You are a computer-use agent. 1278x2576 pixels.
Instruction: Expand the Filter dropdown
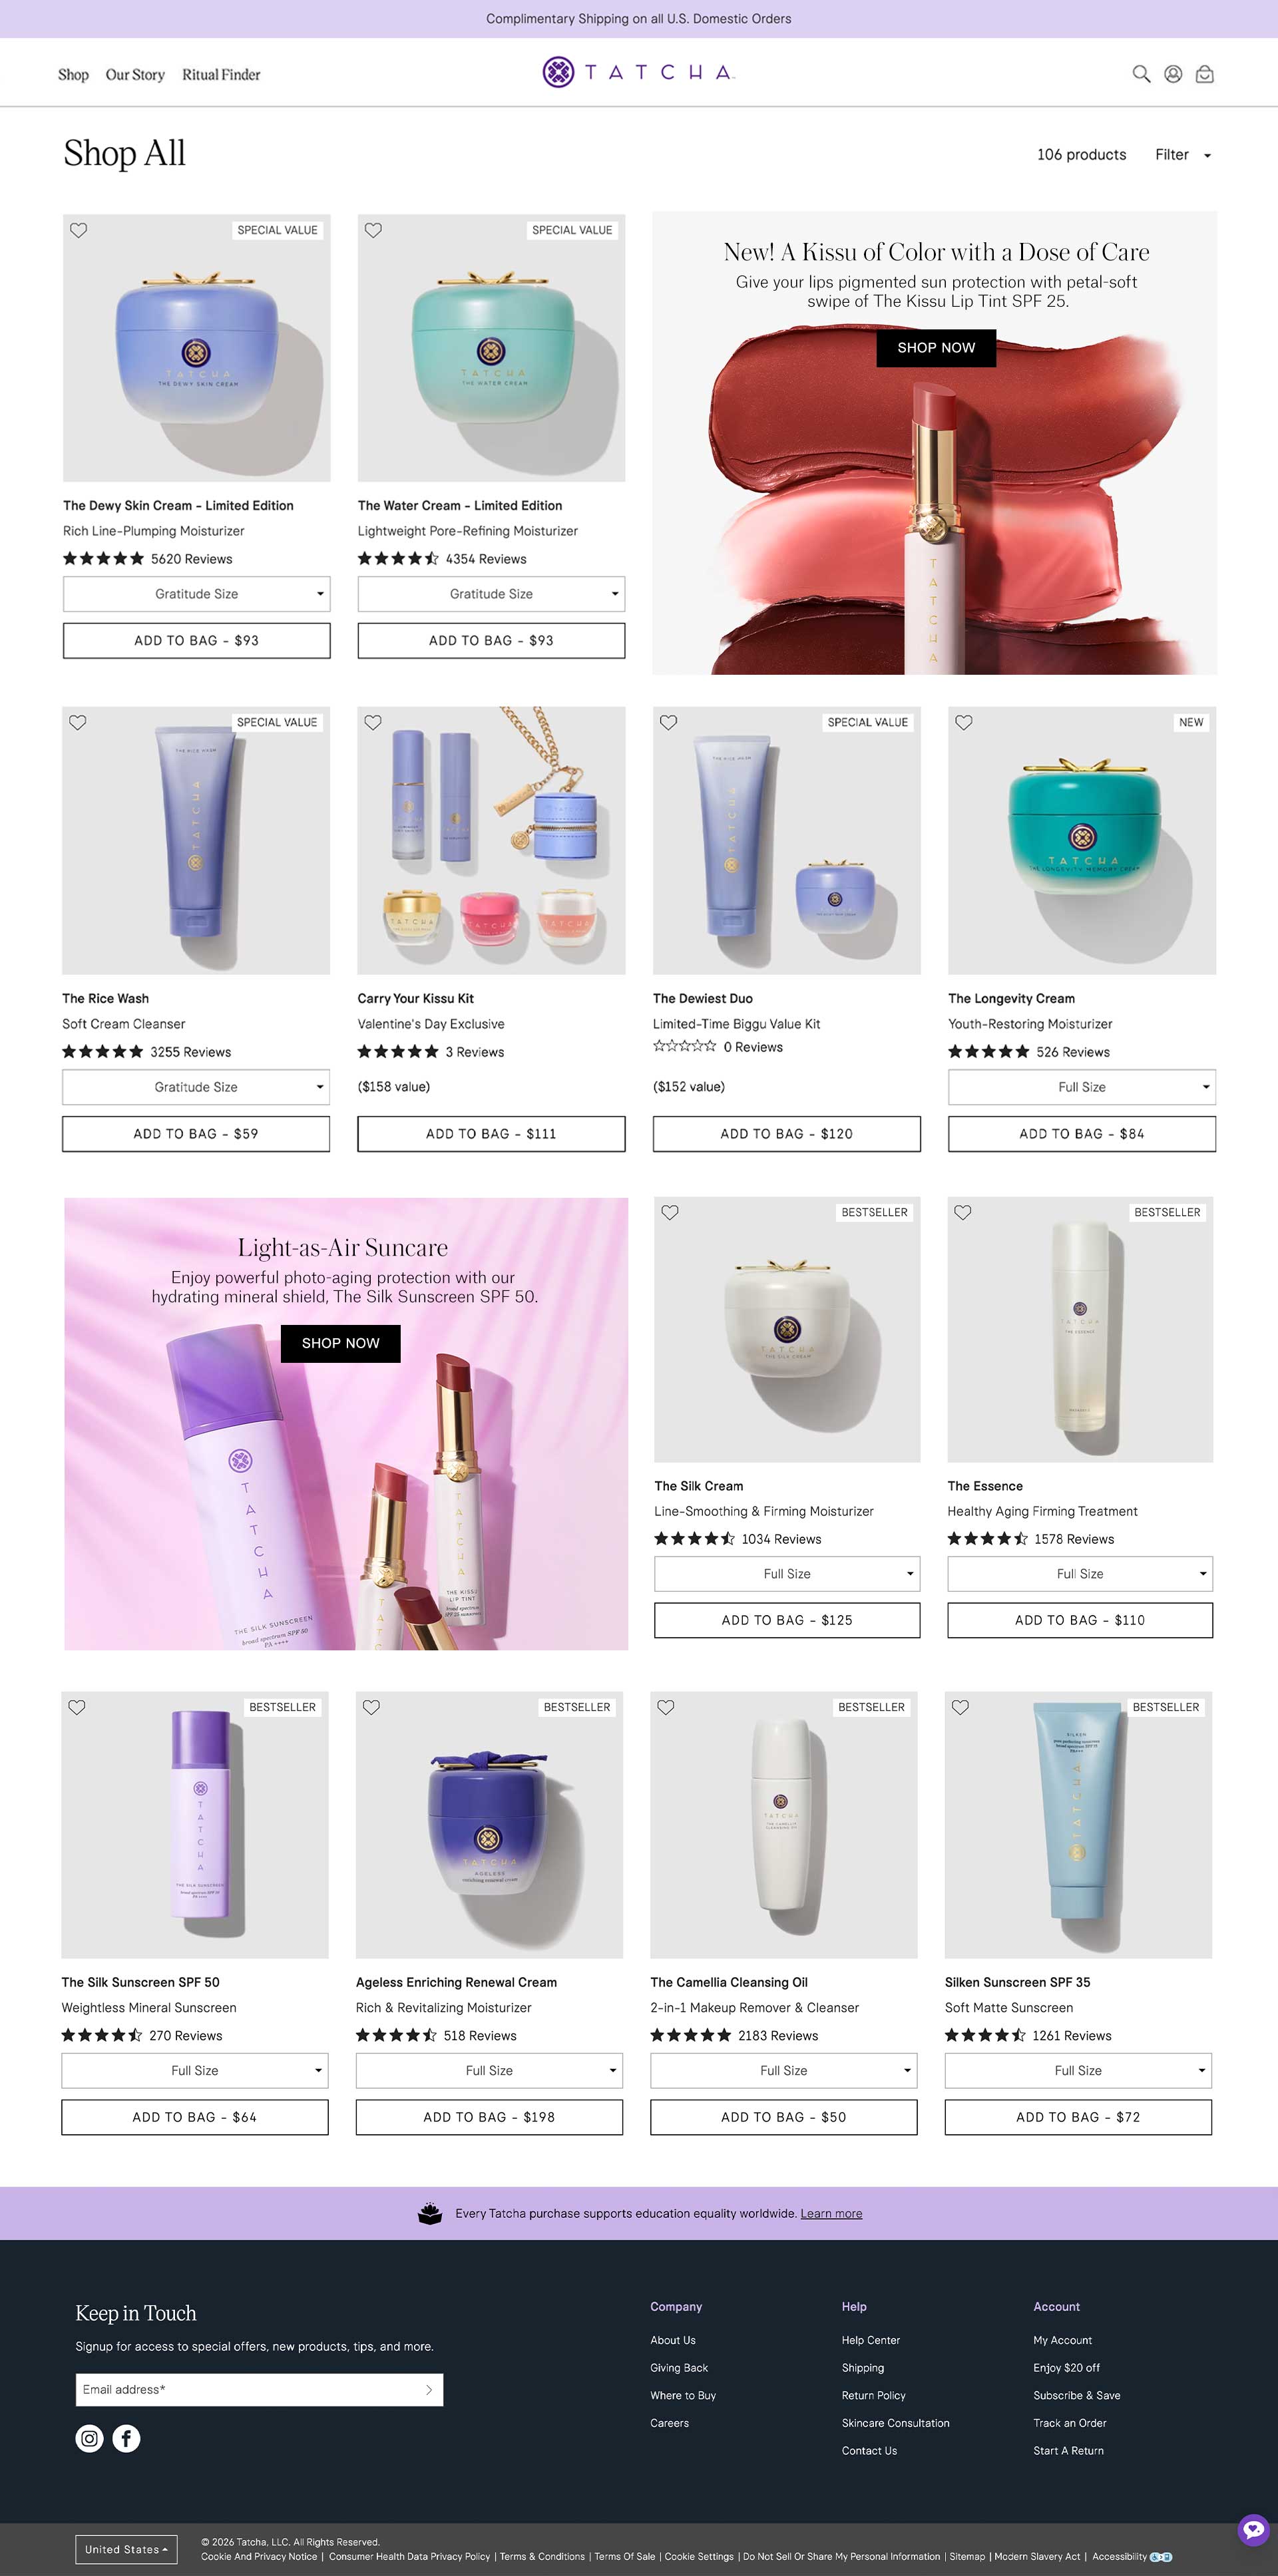(x=1183, y=155)
